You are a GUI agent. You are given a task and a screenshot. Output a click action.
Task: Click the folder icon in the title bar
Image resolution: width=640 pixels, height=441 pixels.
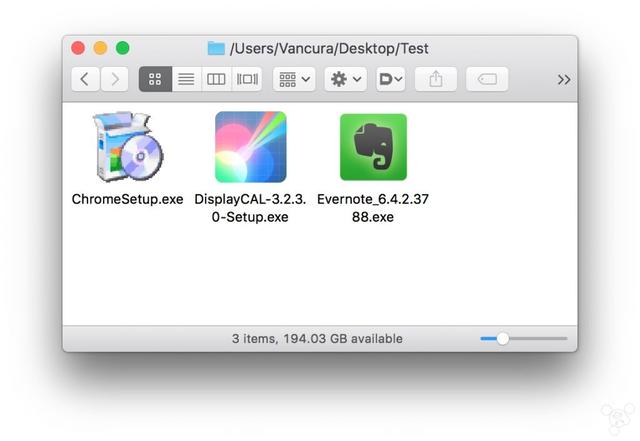pos(216,49)
